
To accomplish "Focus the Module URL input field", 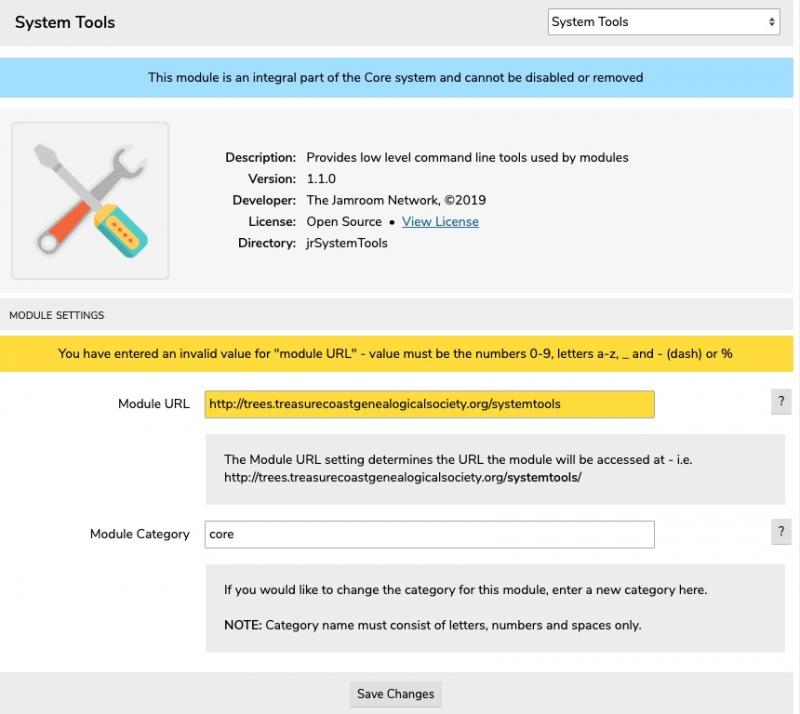I will pyautogui.click(x=429, y=404).
